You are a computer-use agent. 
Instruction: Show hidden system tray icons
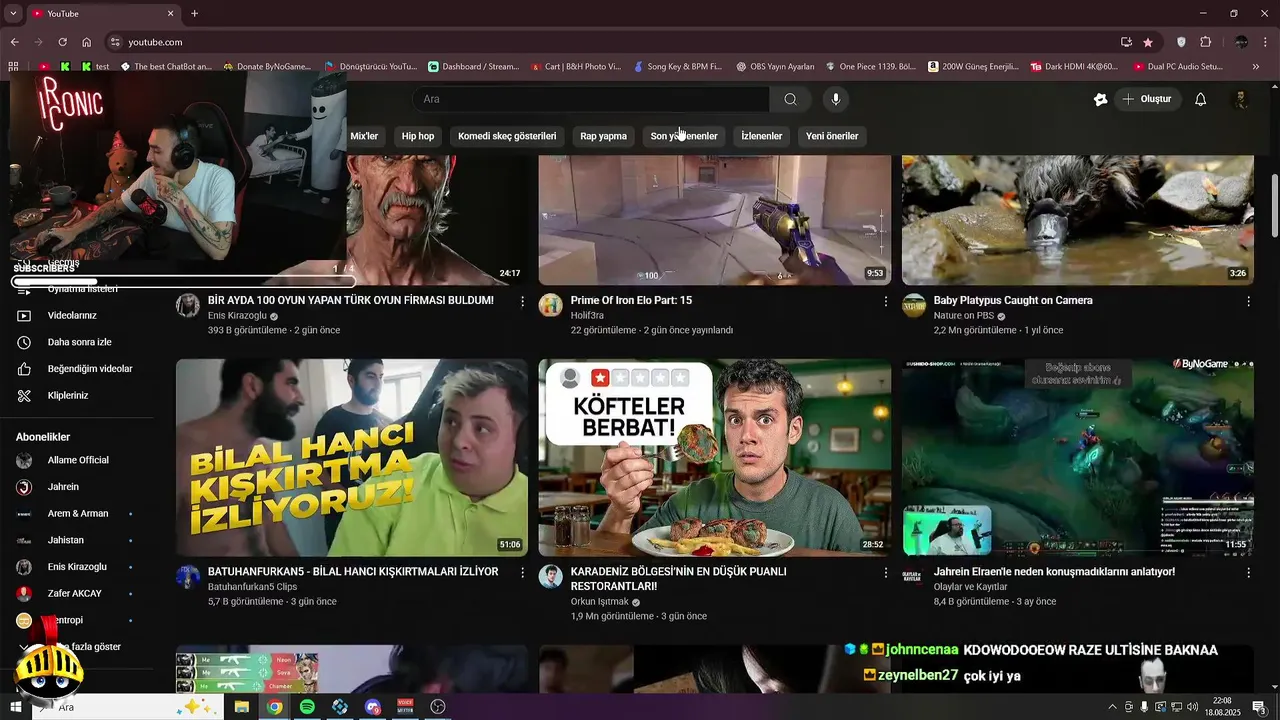pos(1112,707)
